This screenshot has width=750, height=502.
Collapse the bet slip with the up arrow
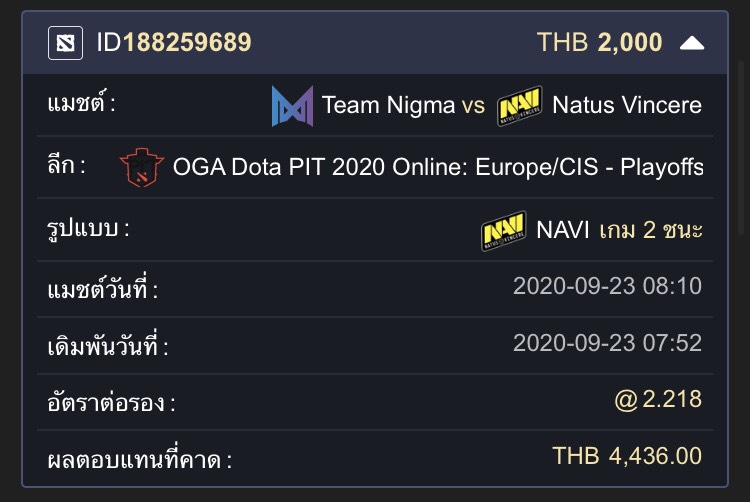(692, 44)
